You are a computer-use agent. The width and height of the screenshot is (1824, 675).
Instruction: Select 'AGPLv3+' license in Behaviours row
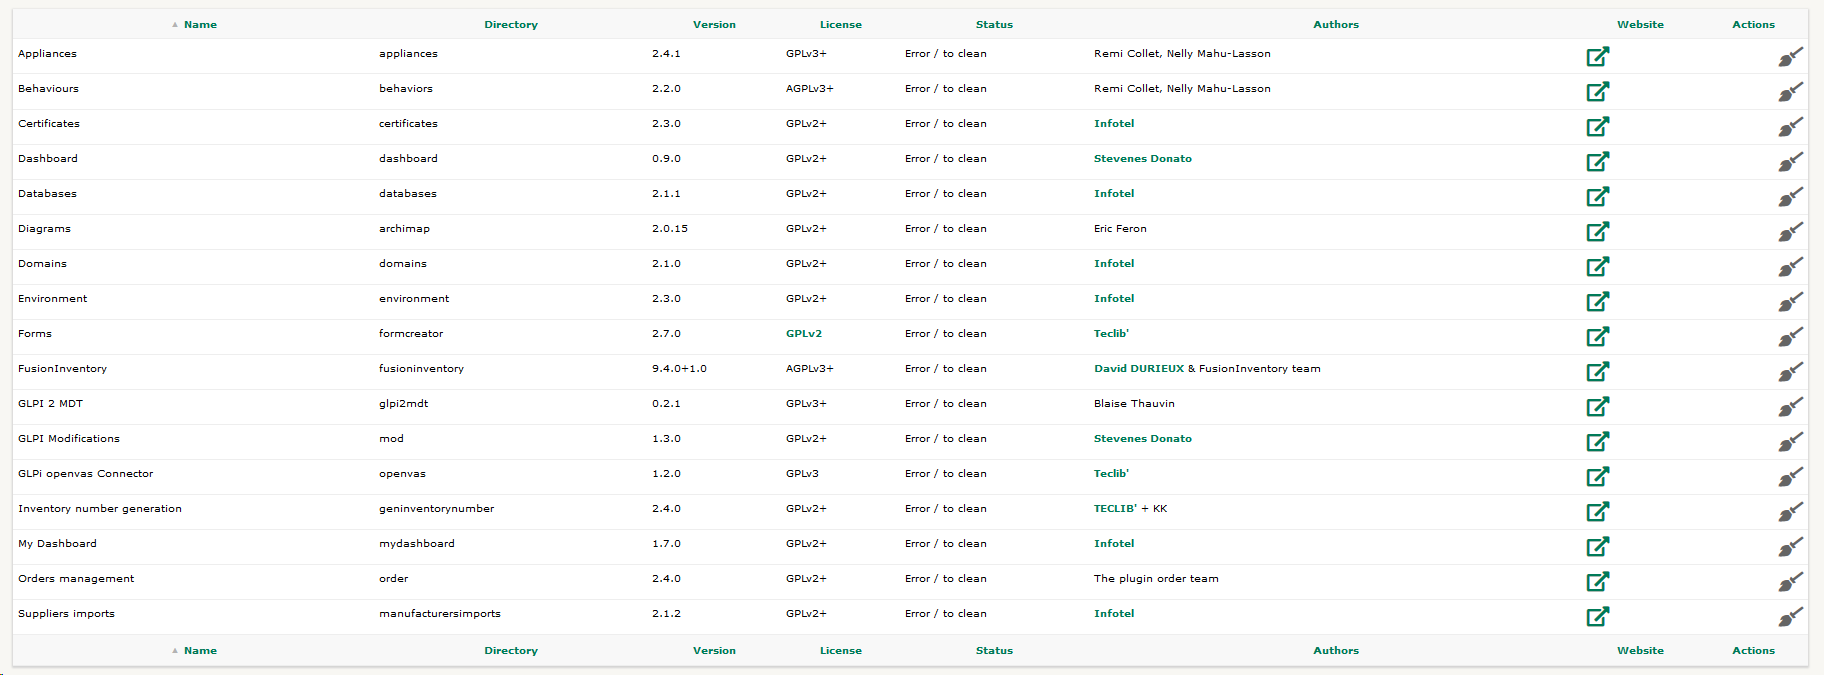click(x=809, y=89)
